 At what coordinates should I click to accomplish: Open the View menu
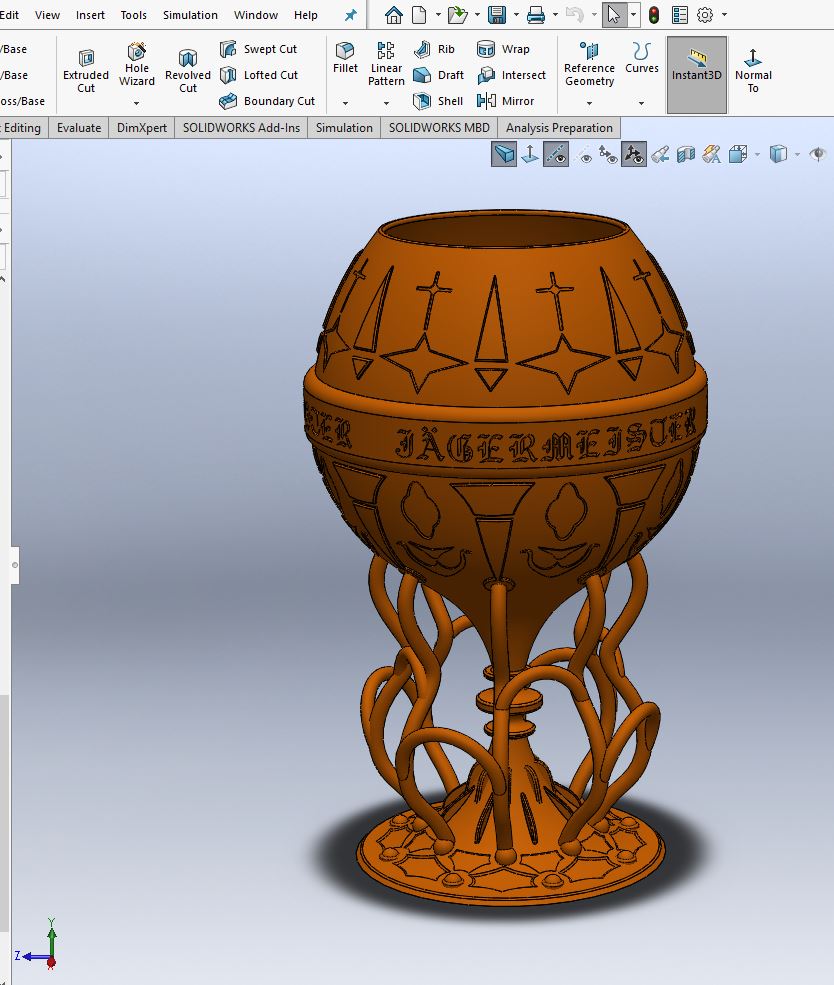[47, 14]
